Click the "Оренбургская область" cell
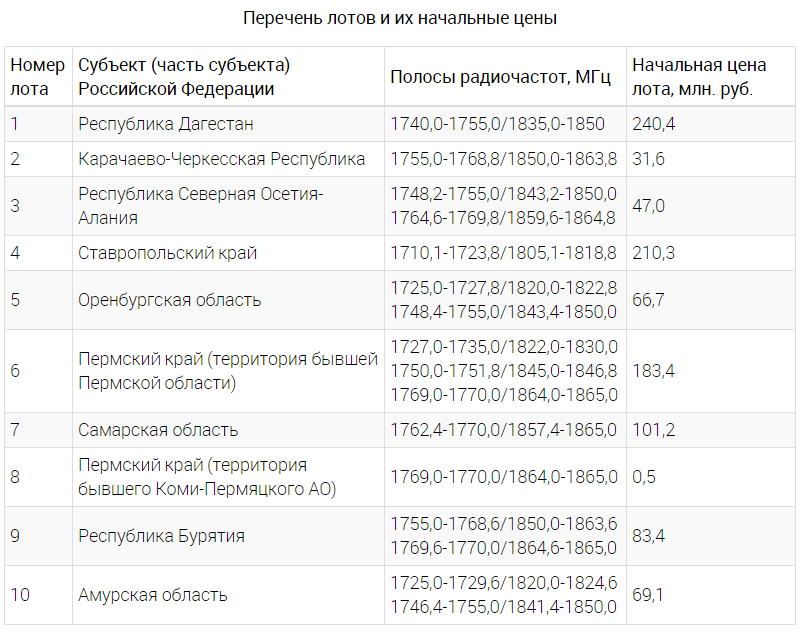807x638 pixels. [170, 300]
